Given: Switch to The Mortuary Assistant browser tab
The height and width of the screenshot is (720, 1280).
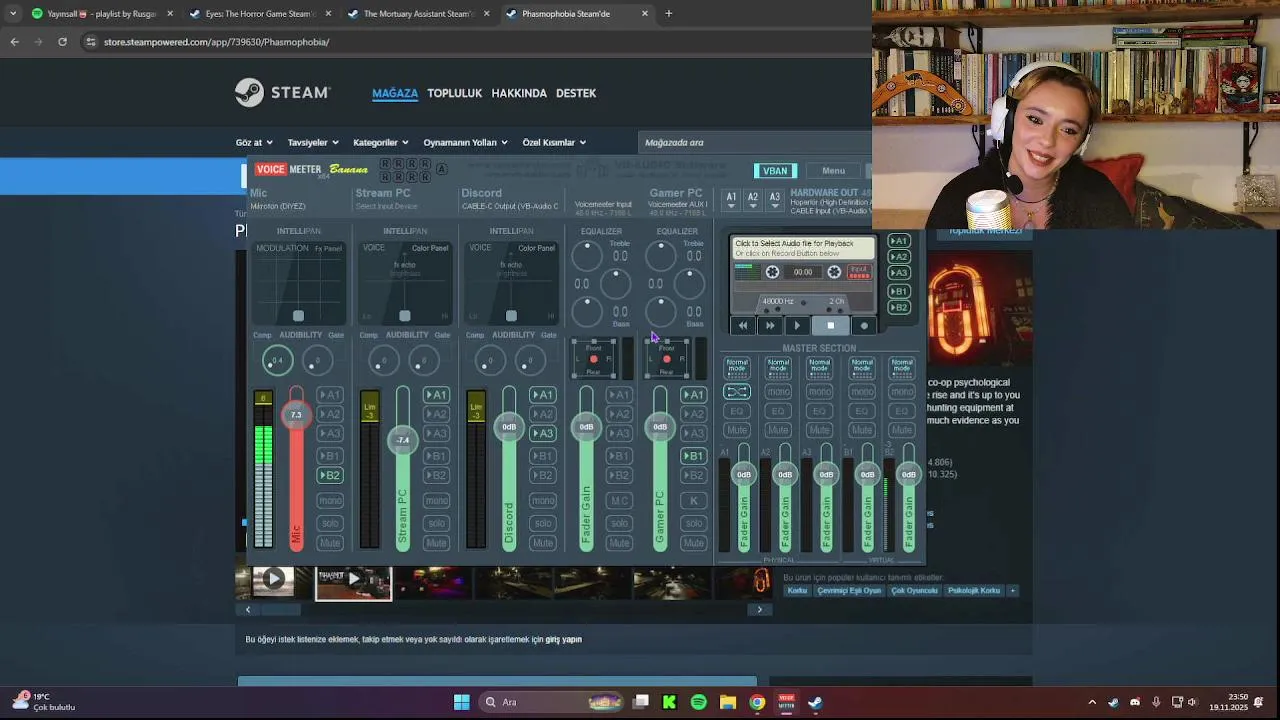Looking at the screenshot, I should pyautogui.click(x=418, y=14).
